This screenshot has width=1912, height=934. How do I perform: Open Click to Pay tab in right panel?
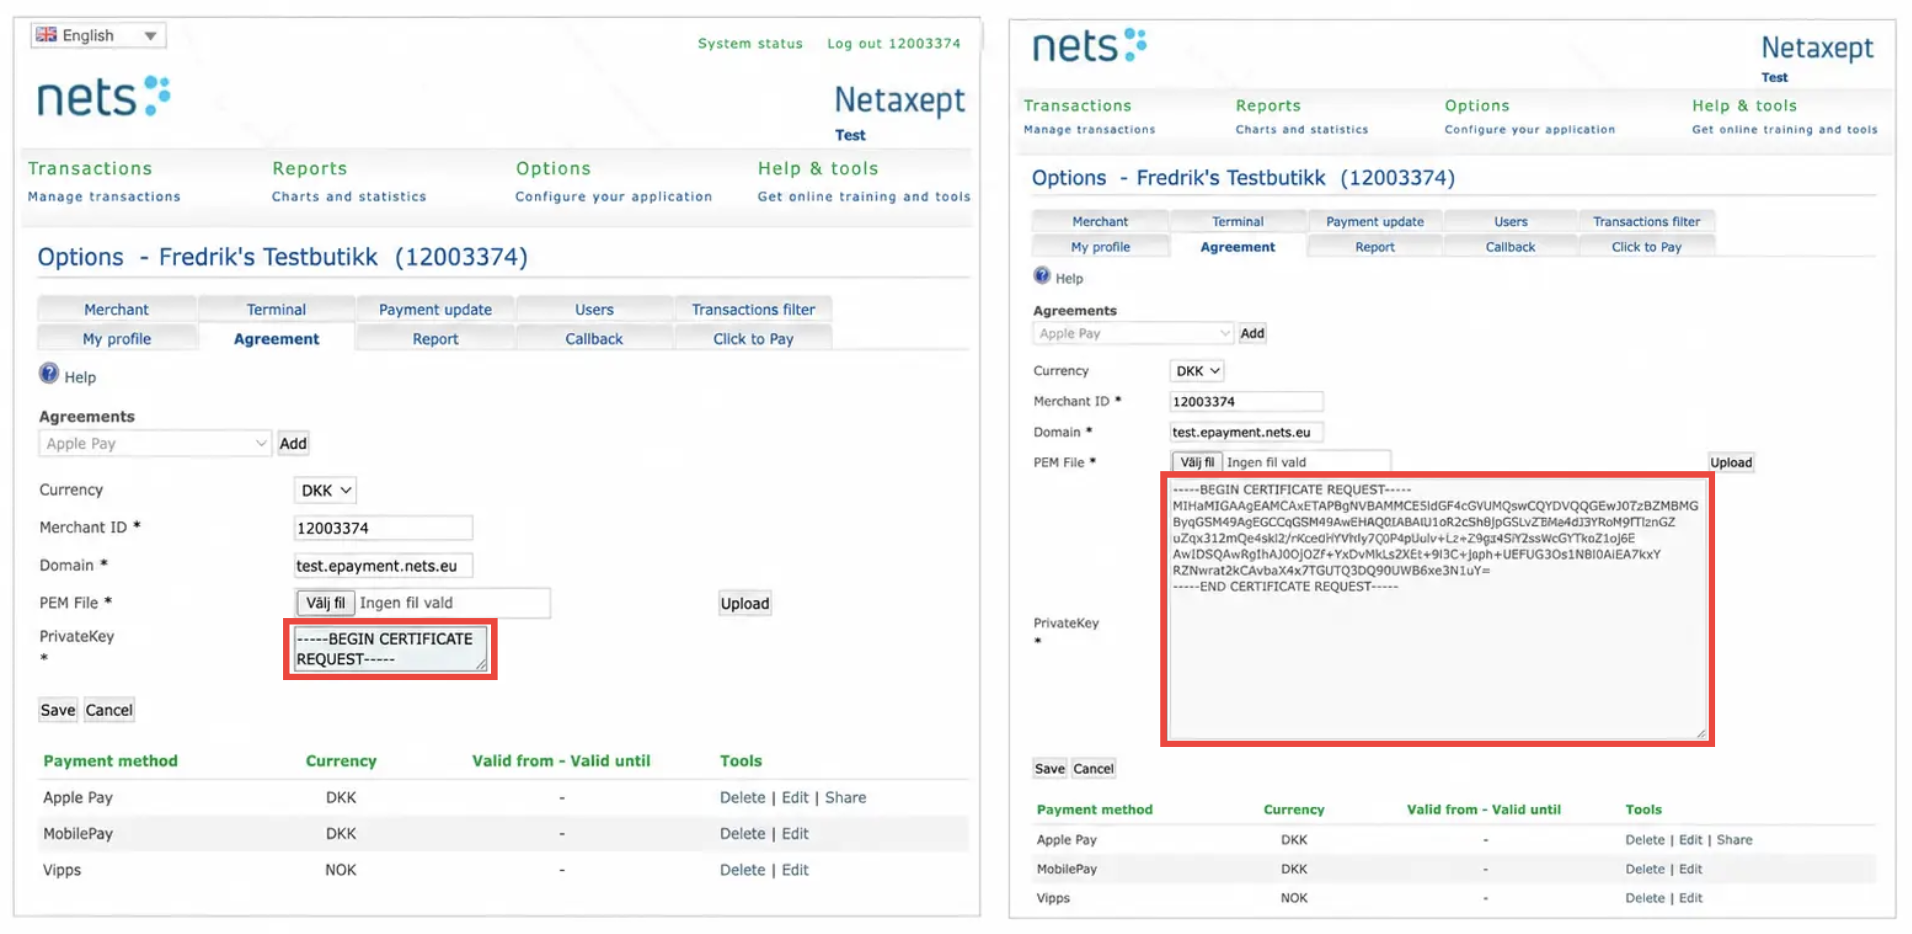tap(1647, 247)
